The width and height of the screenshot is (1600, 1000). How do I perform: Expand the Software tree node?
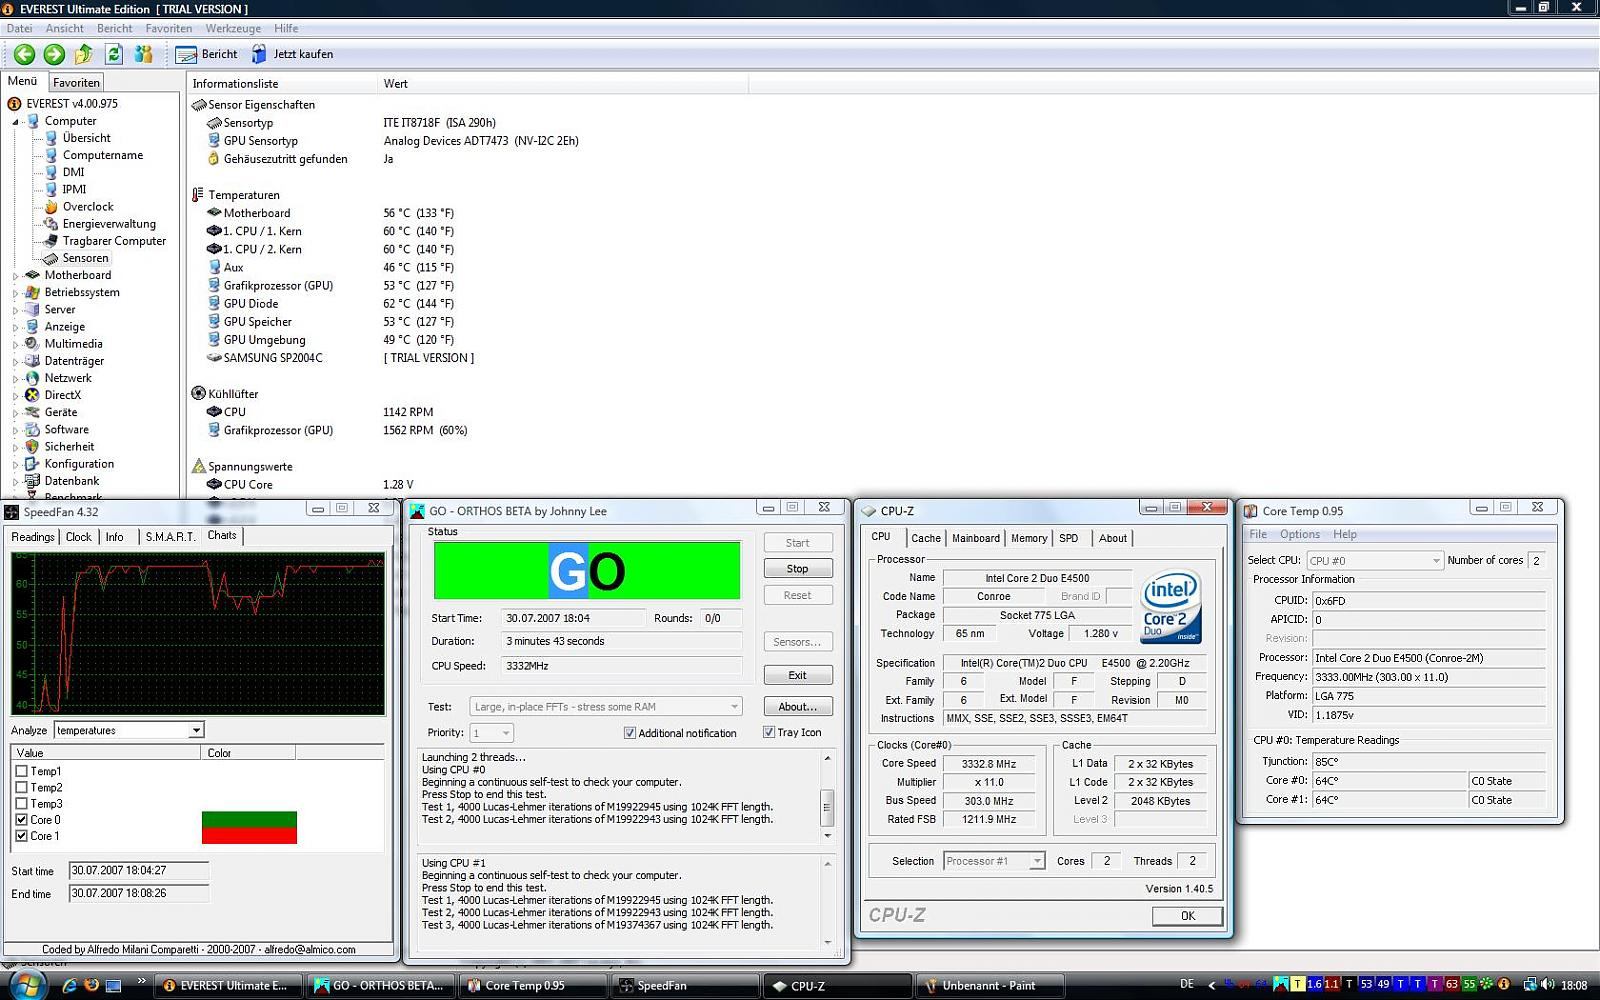(16, 430)
